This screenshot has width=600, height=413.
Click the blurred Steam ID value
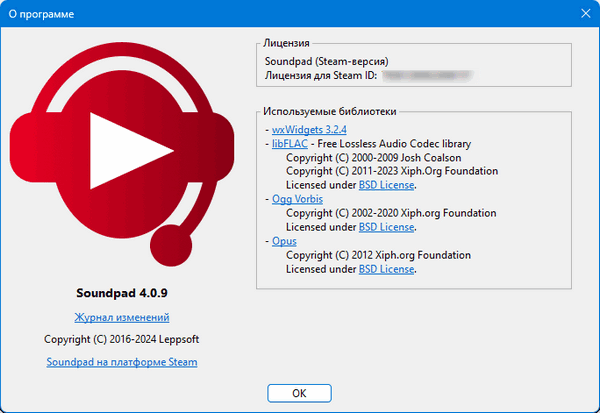427,75
